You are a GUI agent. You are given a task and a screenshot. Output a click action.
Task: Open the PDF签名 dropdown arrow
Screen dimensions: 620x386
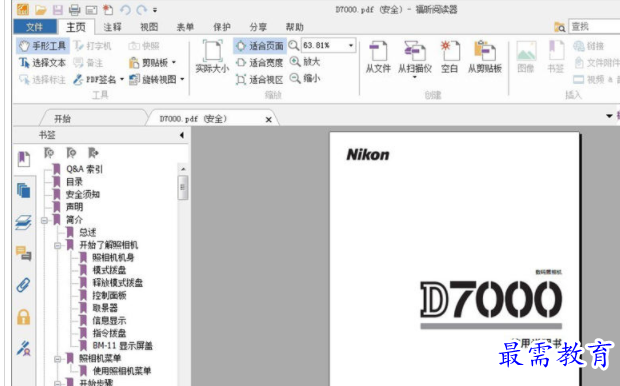(122, 79)
